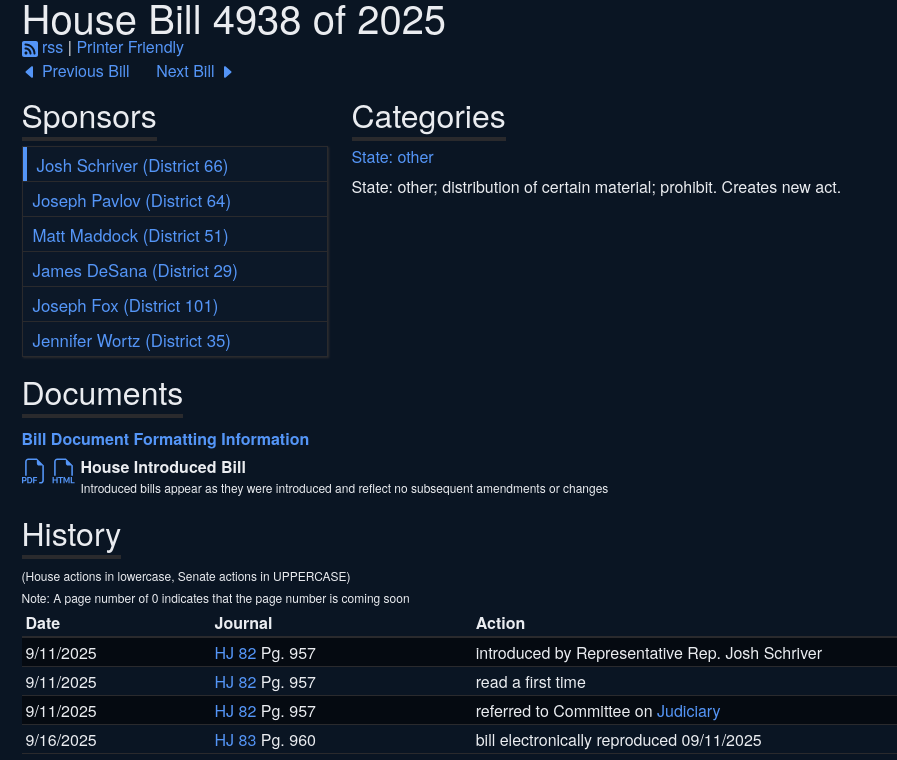
Task: Click the History heading
Action: [x=71, y=536]
